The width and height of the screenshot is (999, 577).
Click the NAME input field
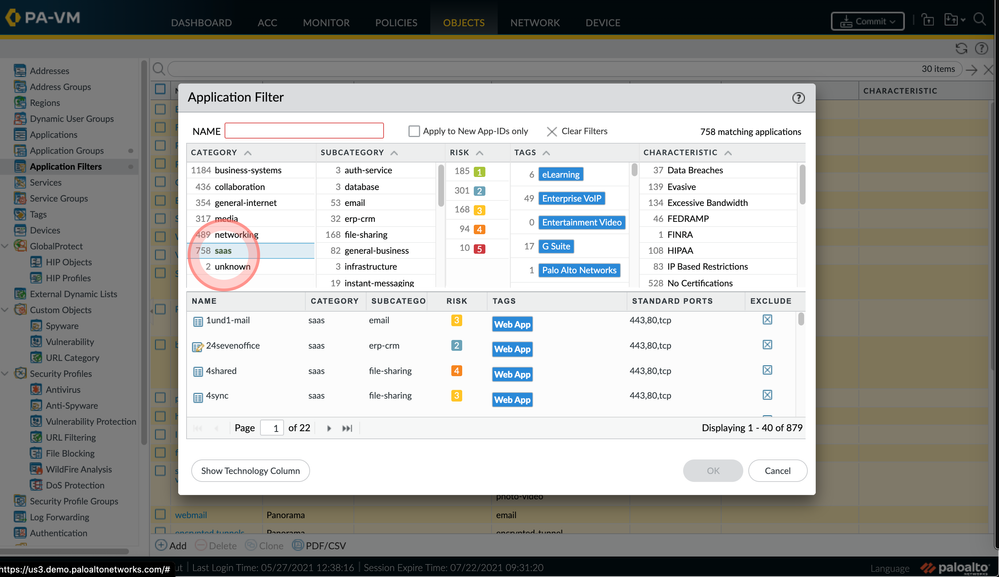click(304, 131)
